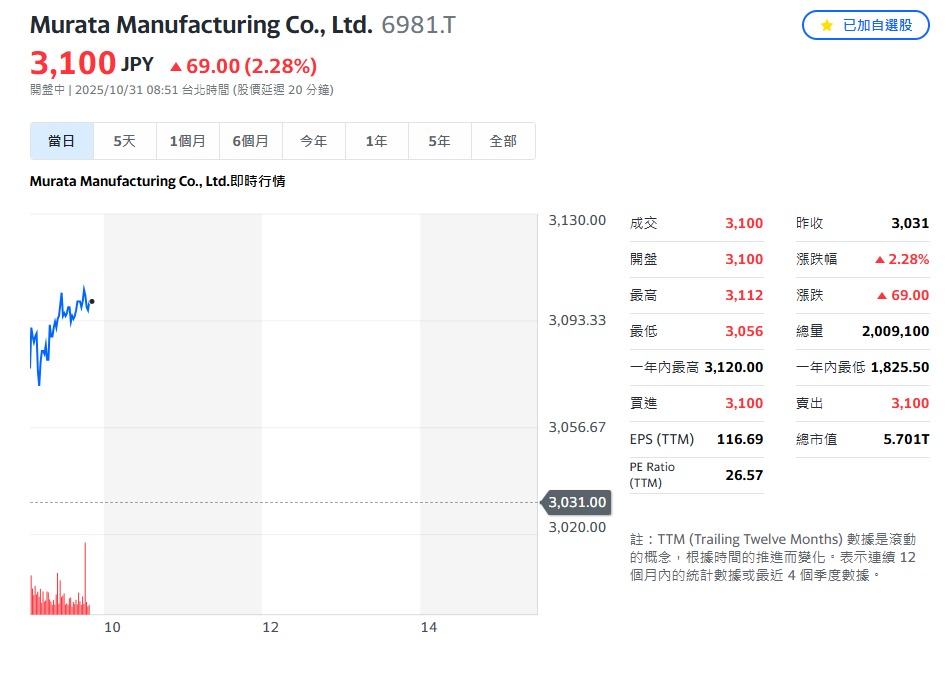950x682 pixels.
Task: Click the up-arrow icon in 漲跌幅 row
Action: tap(880, 260)
